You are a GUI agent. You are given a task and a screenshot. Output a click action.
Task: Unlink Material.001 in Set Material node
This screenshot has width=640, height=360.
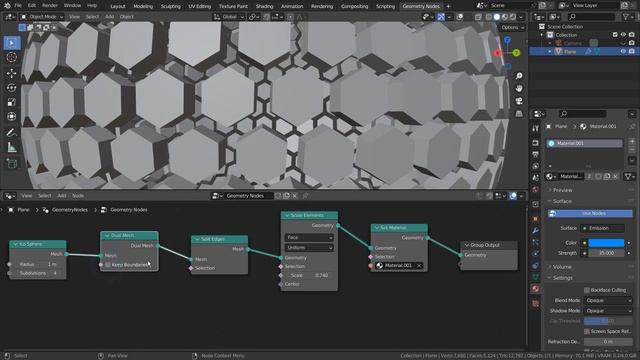[419, 266]
